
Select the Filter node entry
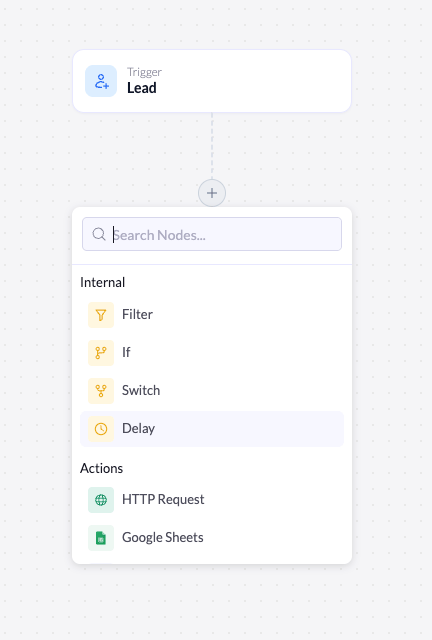(212, 315)
